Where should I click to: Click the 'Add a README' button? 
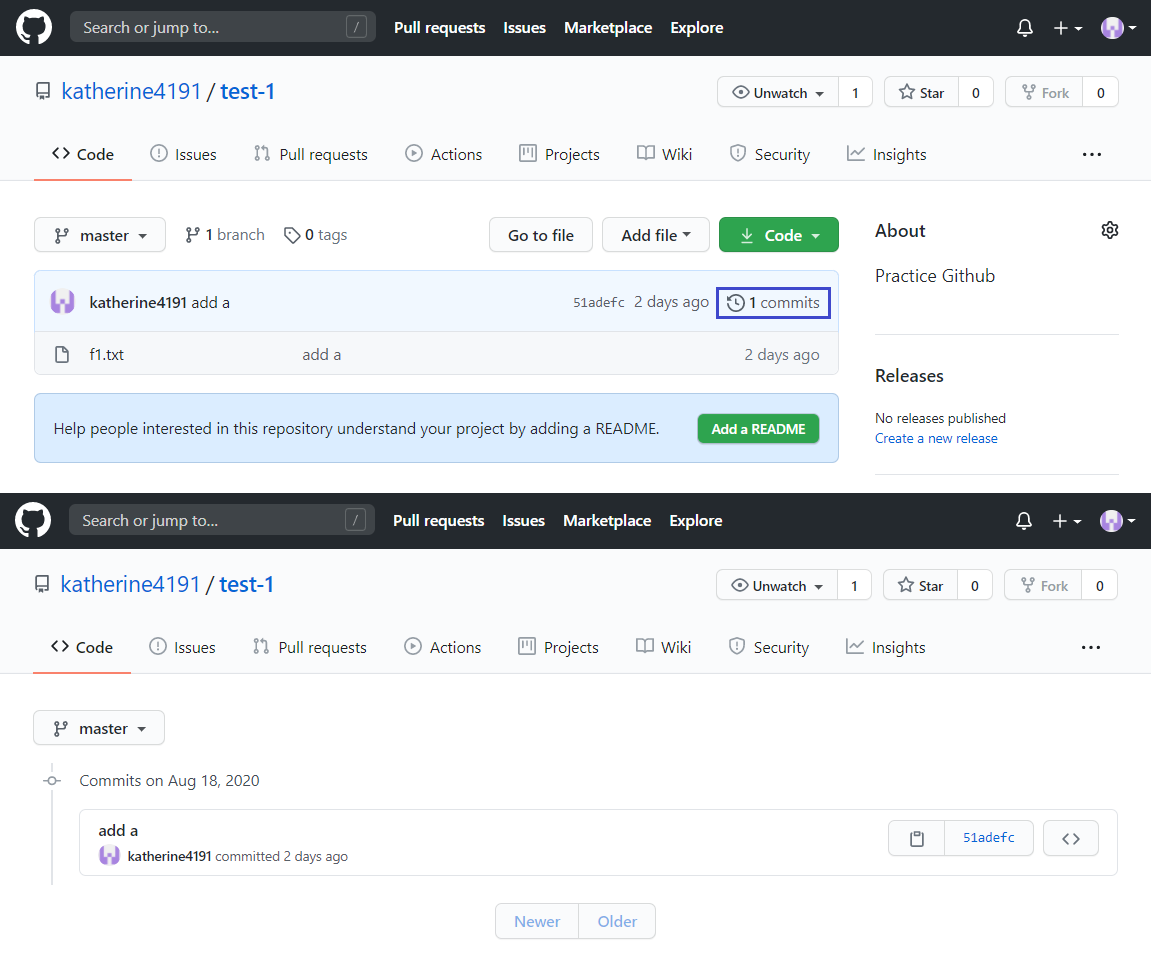758,429
